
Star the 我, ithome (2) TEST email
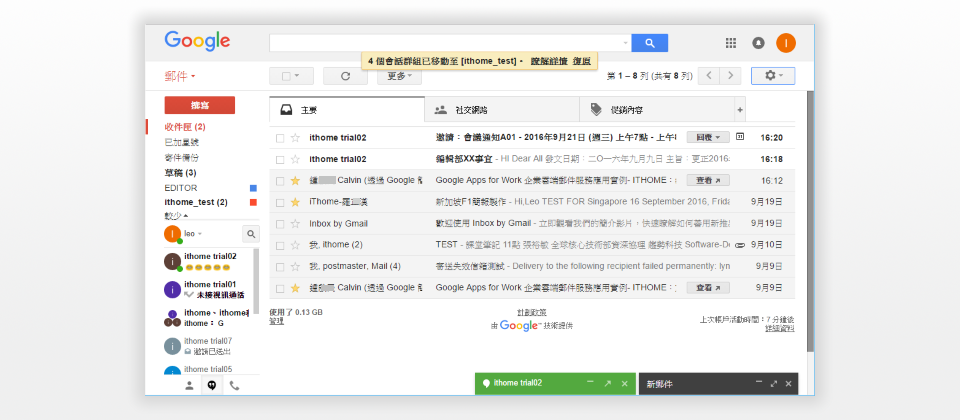(295, 245)
